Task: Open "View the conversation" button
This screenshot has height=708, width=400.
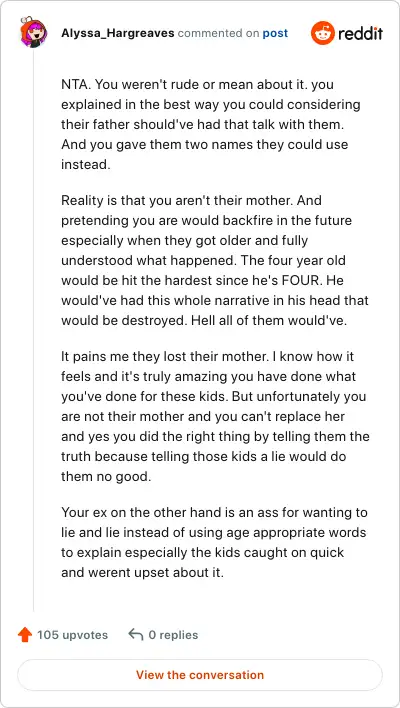Action: [200, 675]
